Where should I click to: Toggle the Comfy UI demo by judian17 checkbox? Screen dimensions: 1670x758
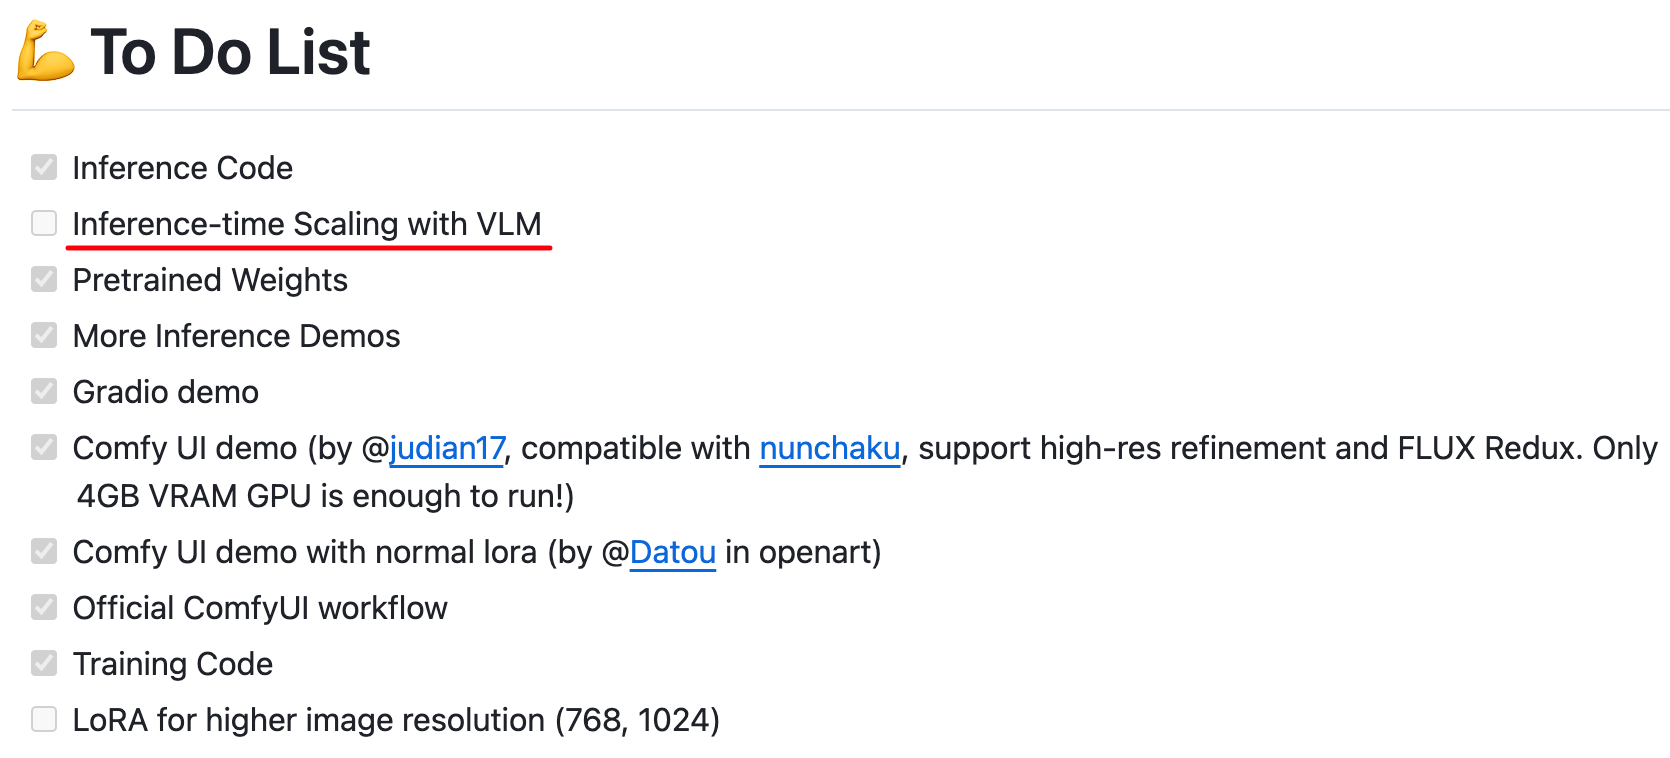(x=44, y=447)
